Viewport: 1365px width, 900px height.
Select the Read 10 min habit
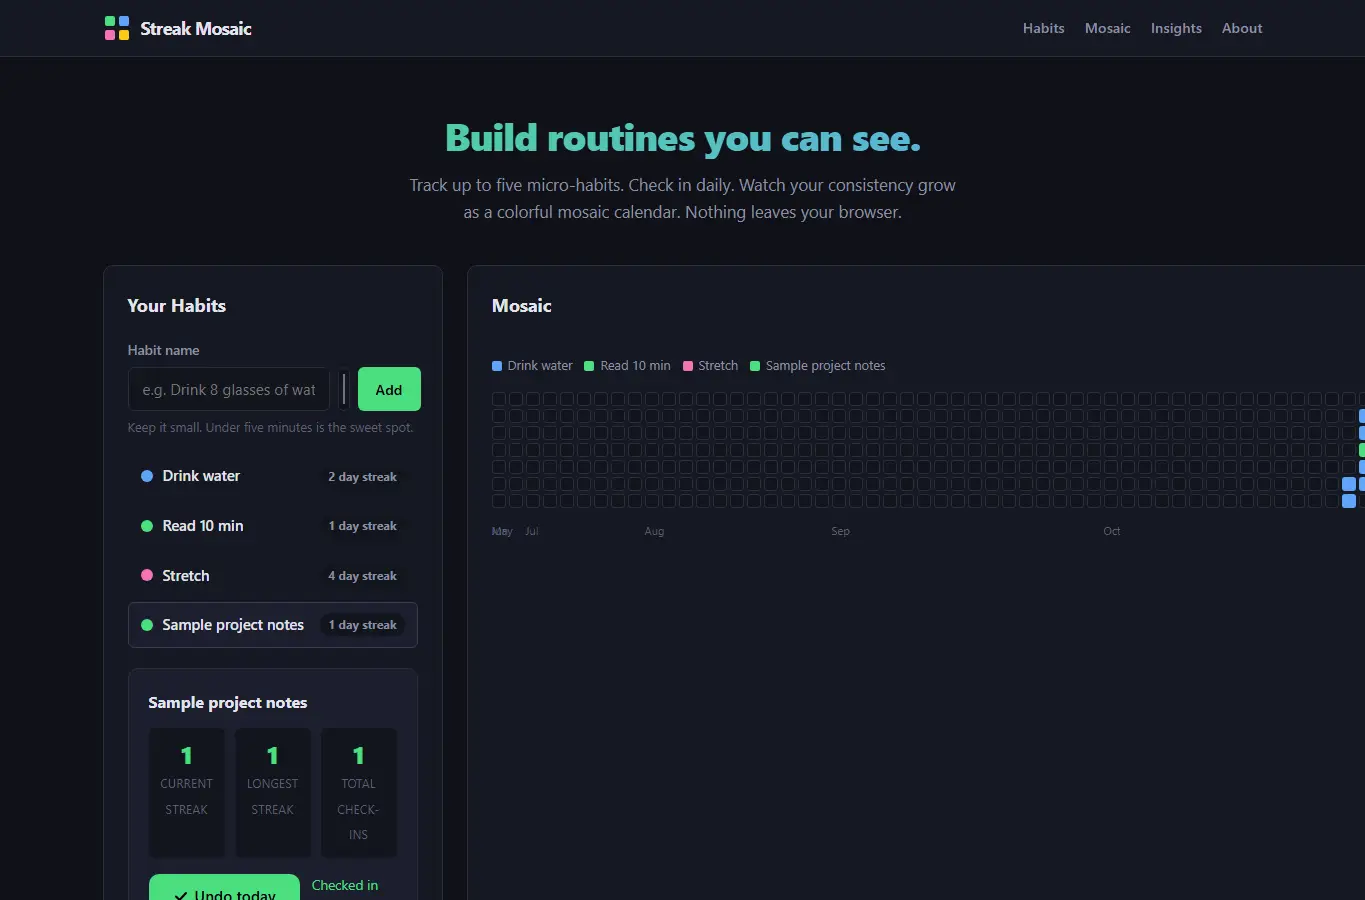point(273,526)
